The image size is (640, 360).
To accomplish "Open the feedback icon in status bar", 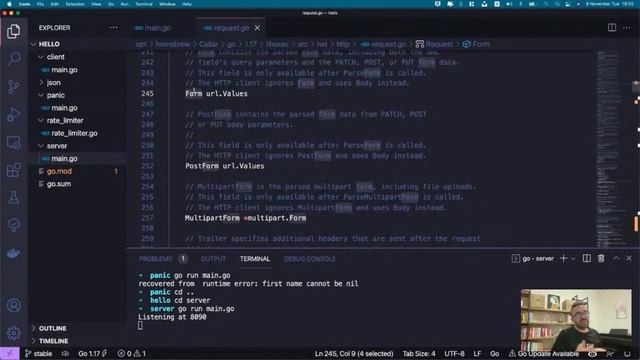I will [x=611, y=353].
